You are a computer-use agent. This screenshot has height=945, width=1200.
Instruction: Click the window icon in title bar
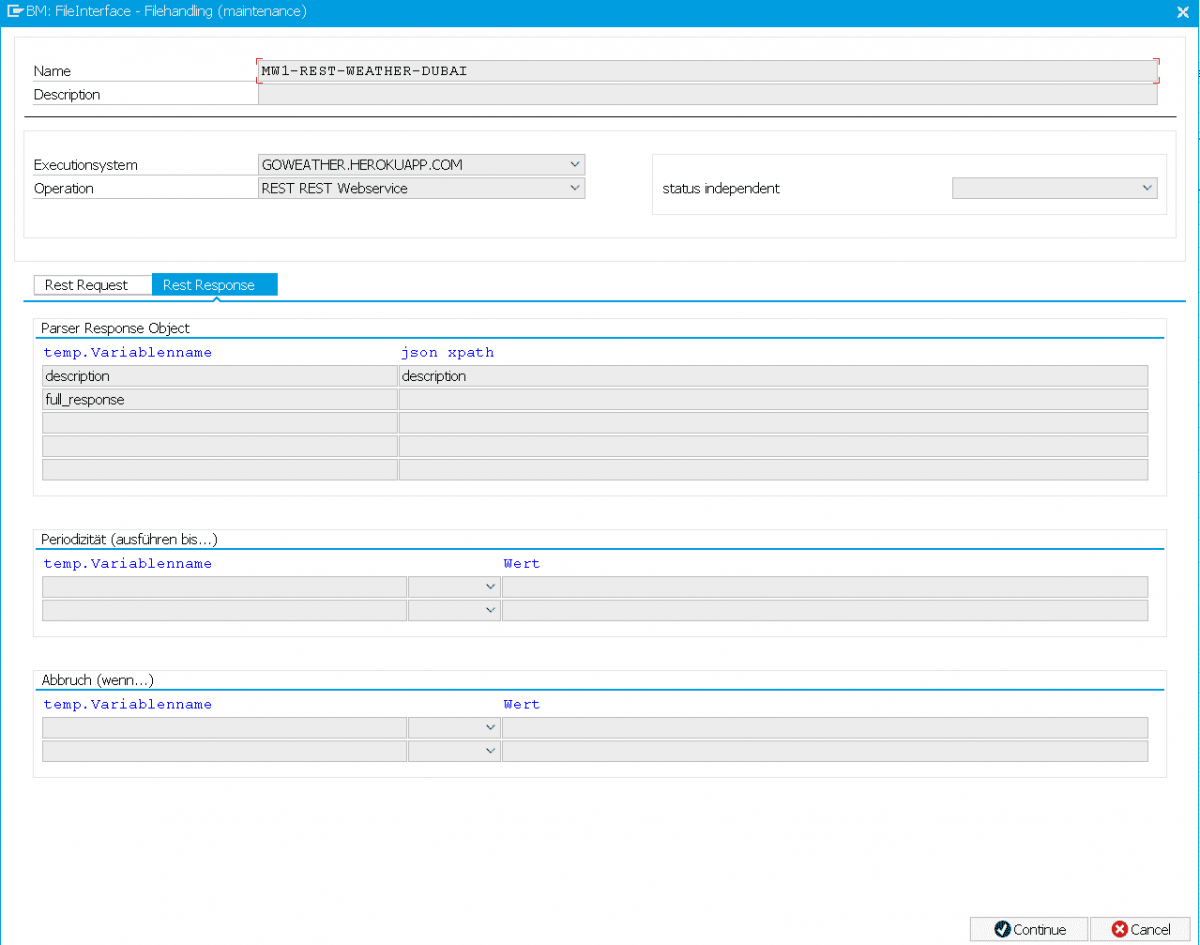pos(14,12)
